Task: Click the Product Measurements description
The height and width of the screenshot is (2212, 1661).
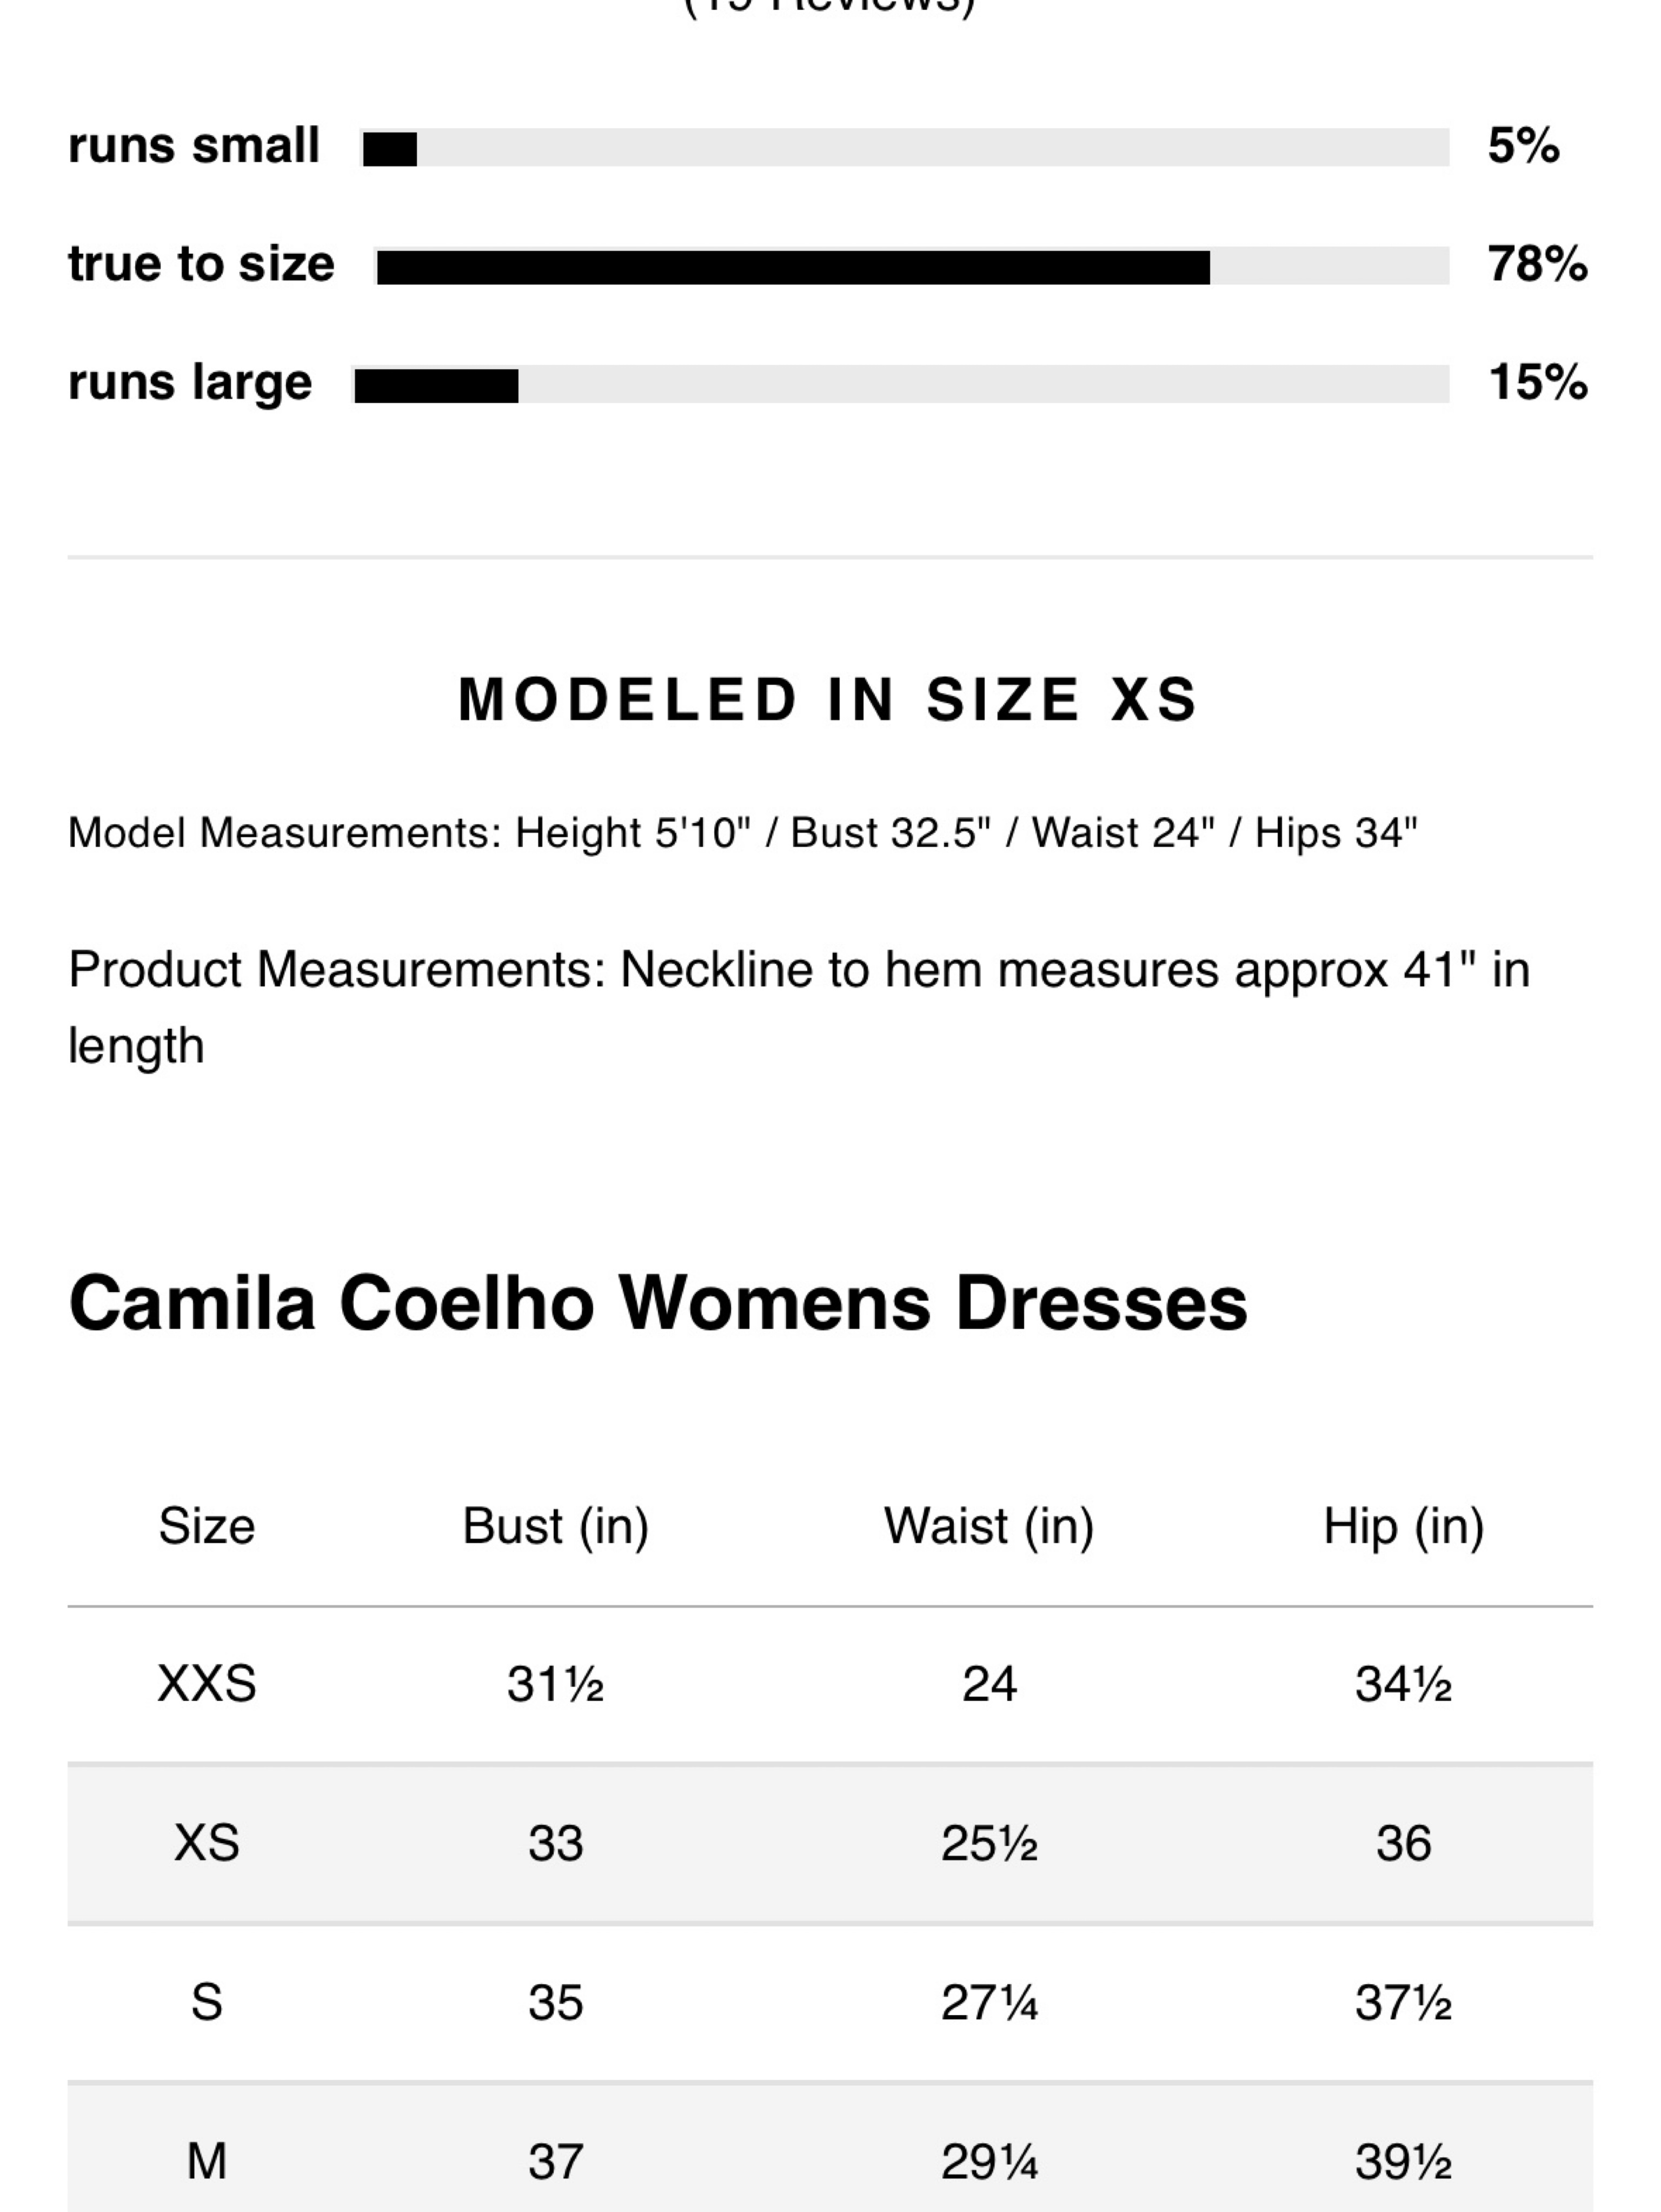Action: click(x=798, y=1007)
